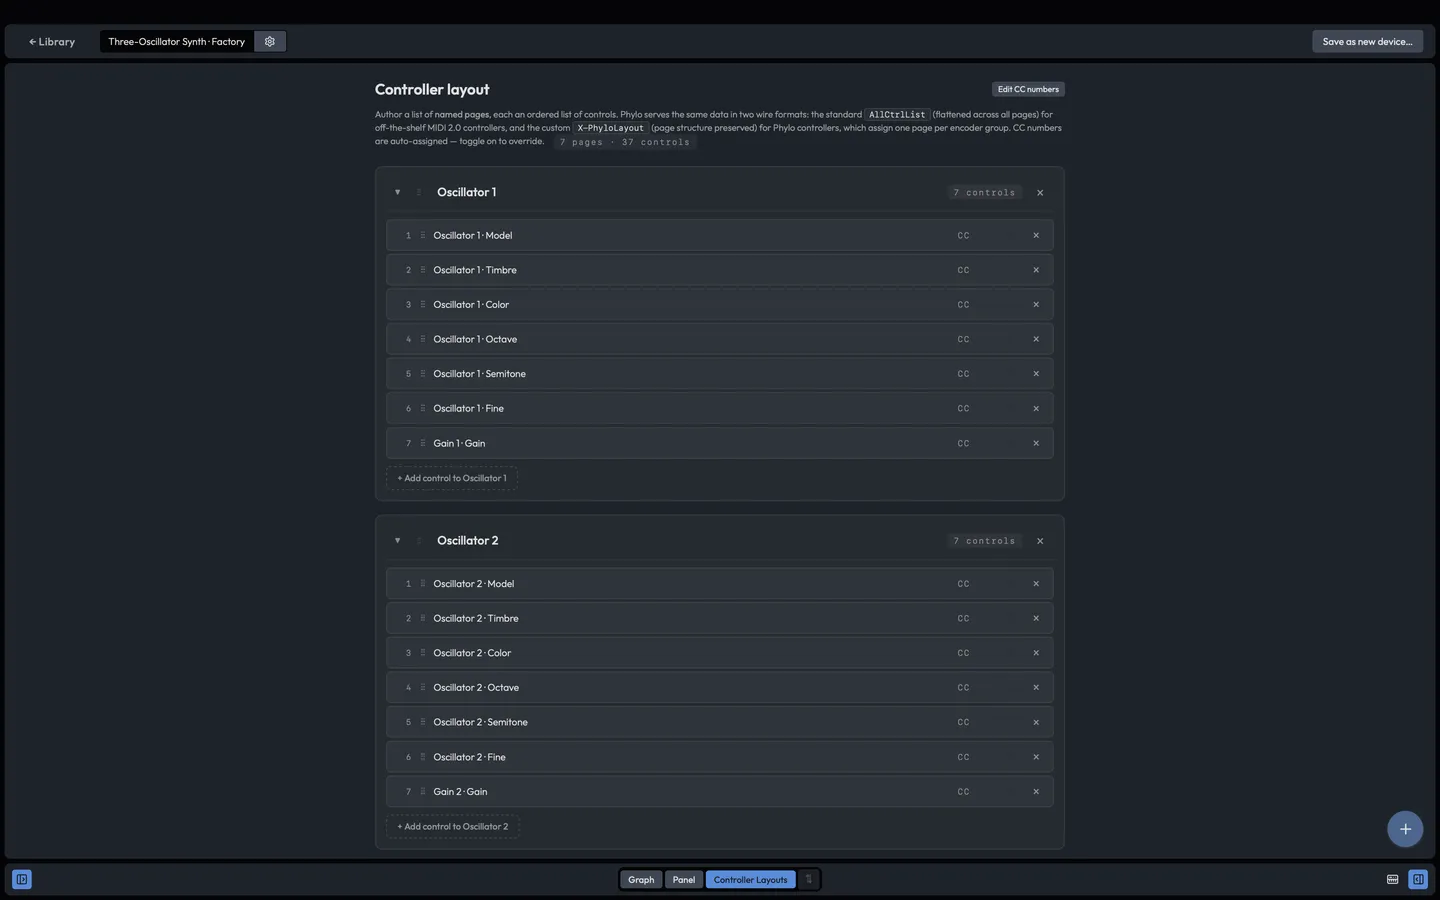The image size is (1440, 900).
Task: Click the Oscillator 1 page title
Action: click(467, 192)
